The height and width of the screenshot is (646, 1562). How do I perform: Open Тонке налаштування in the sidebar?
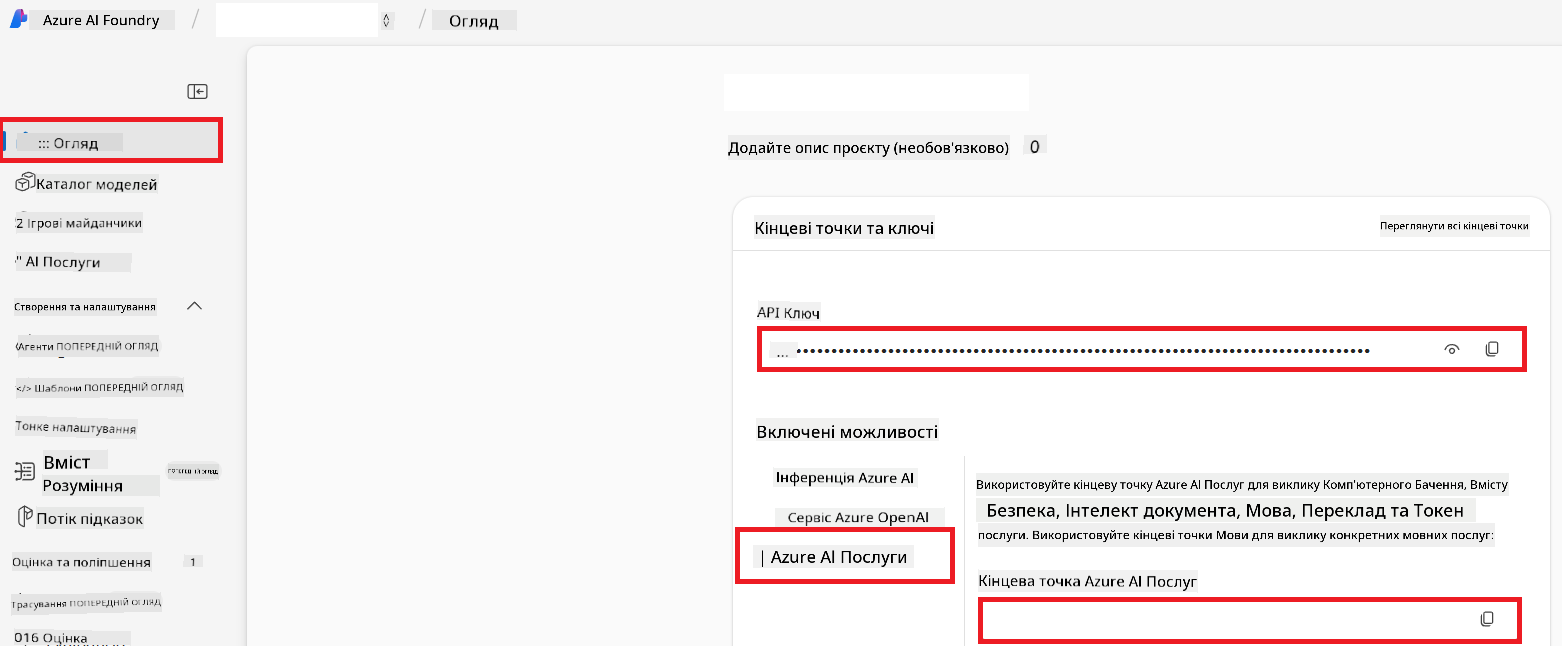coord(76,428)
